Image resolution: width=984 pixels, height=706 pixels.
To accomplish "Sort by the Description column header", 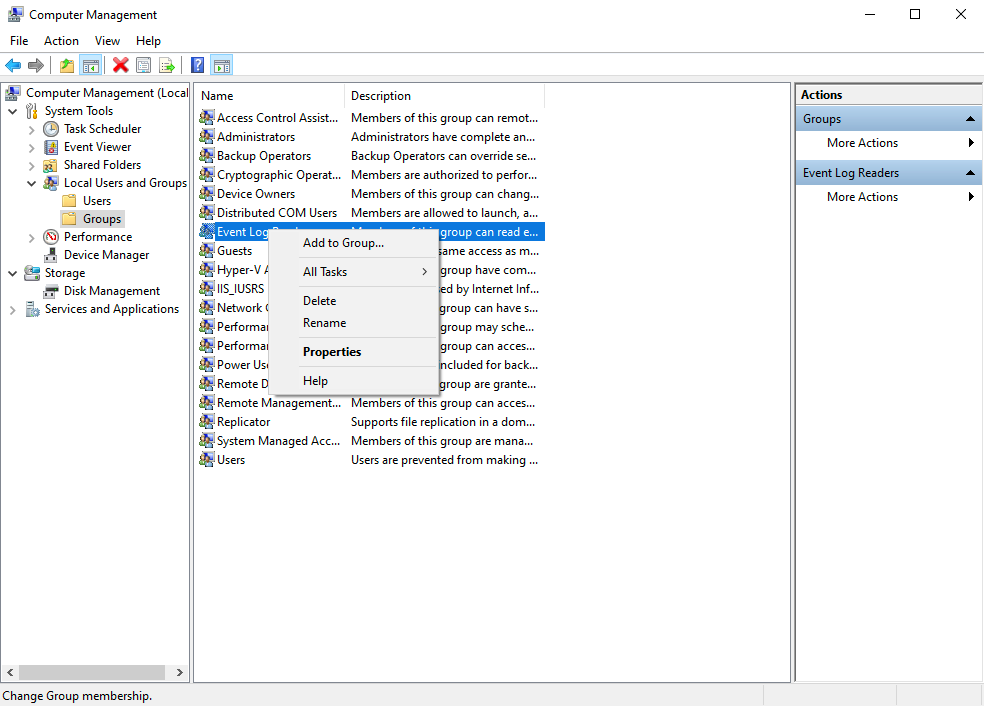I will tap(444, 96).
